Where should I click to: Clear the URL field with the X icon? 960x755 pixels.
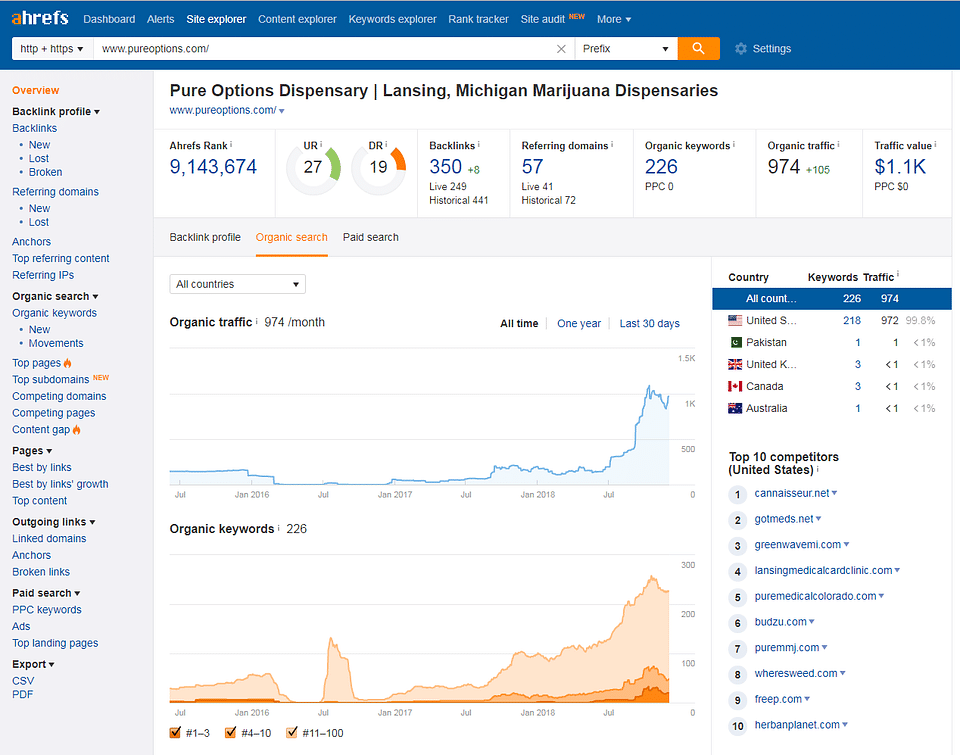pos(561,49)
